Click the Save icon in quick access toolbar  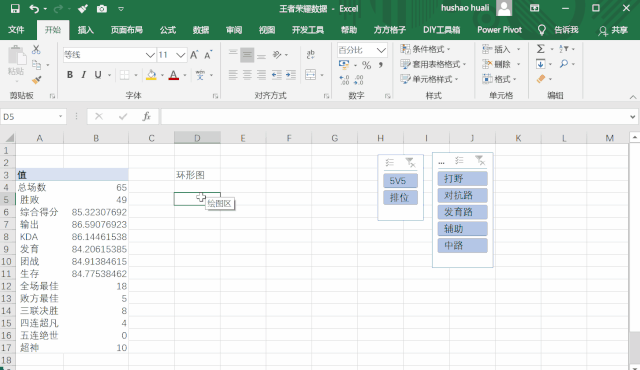coord(15,9)
